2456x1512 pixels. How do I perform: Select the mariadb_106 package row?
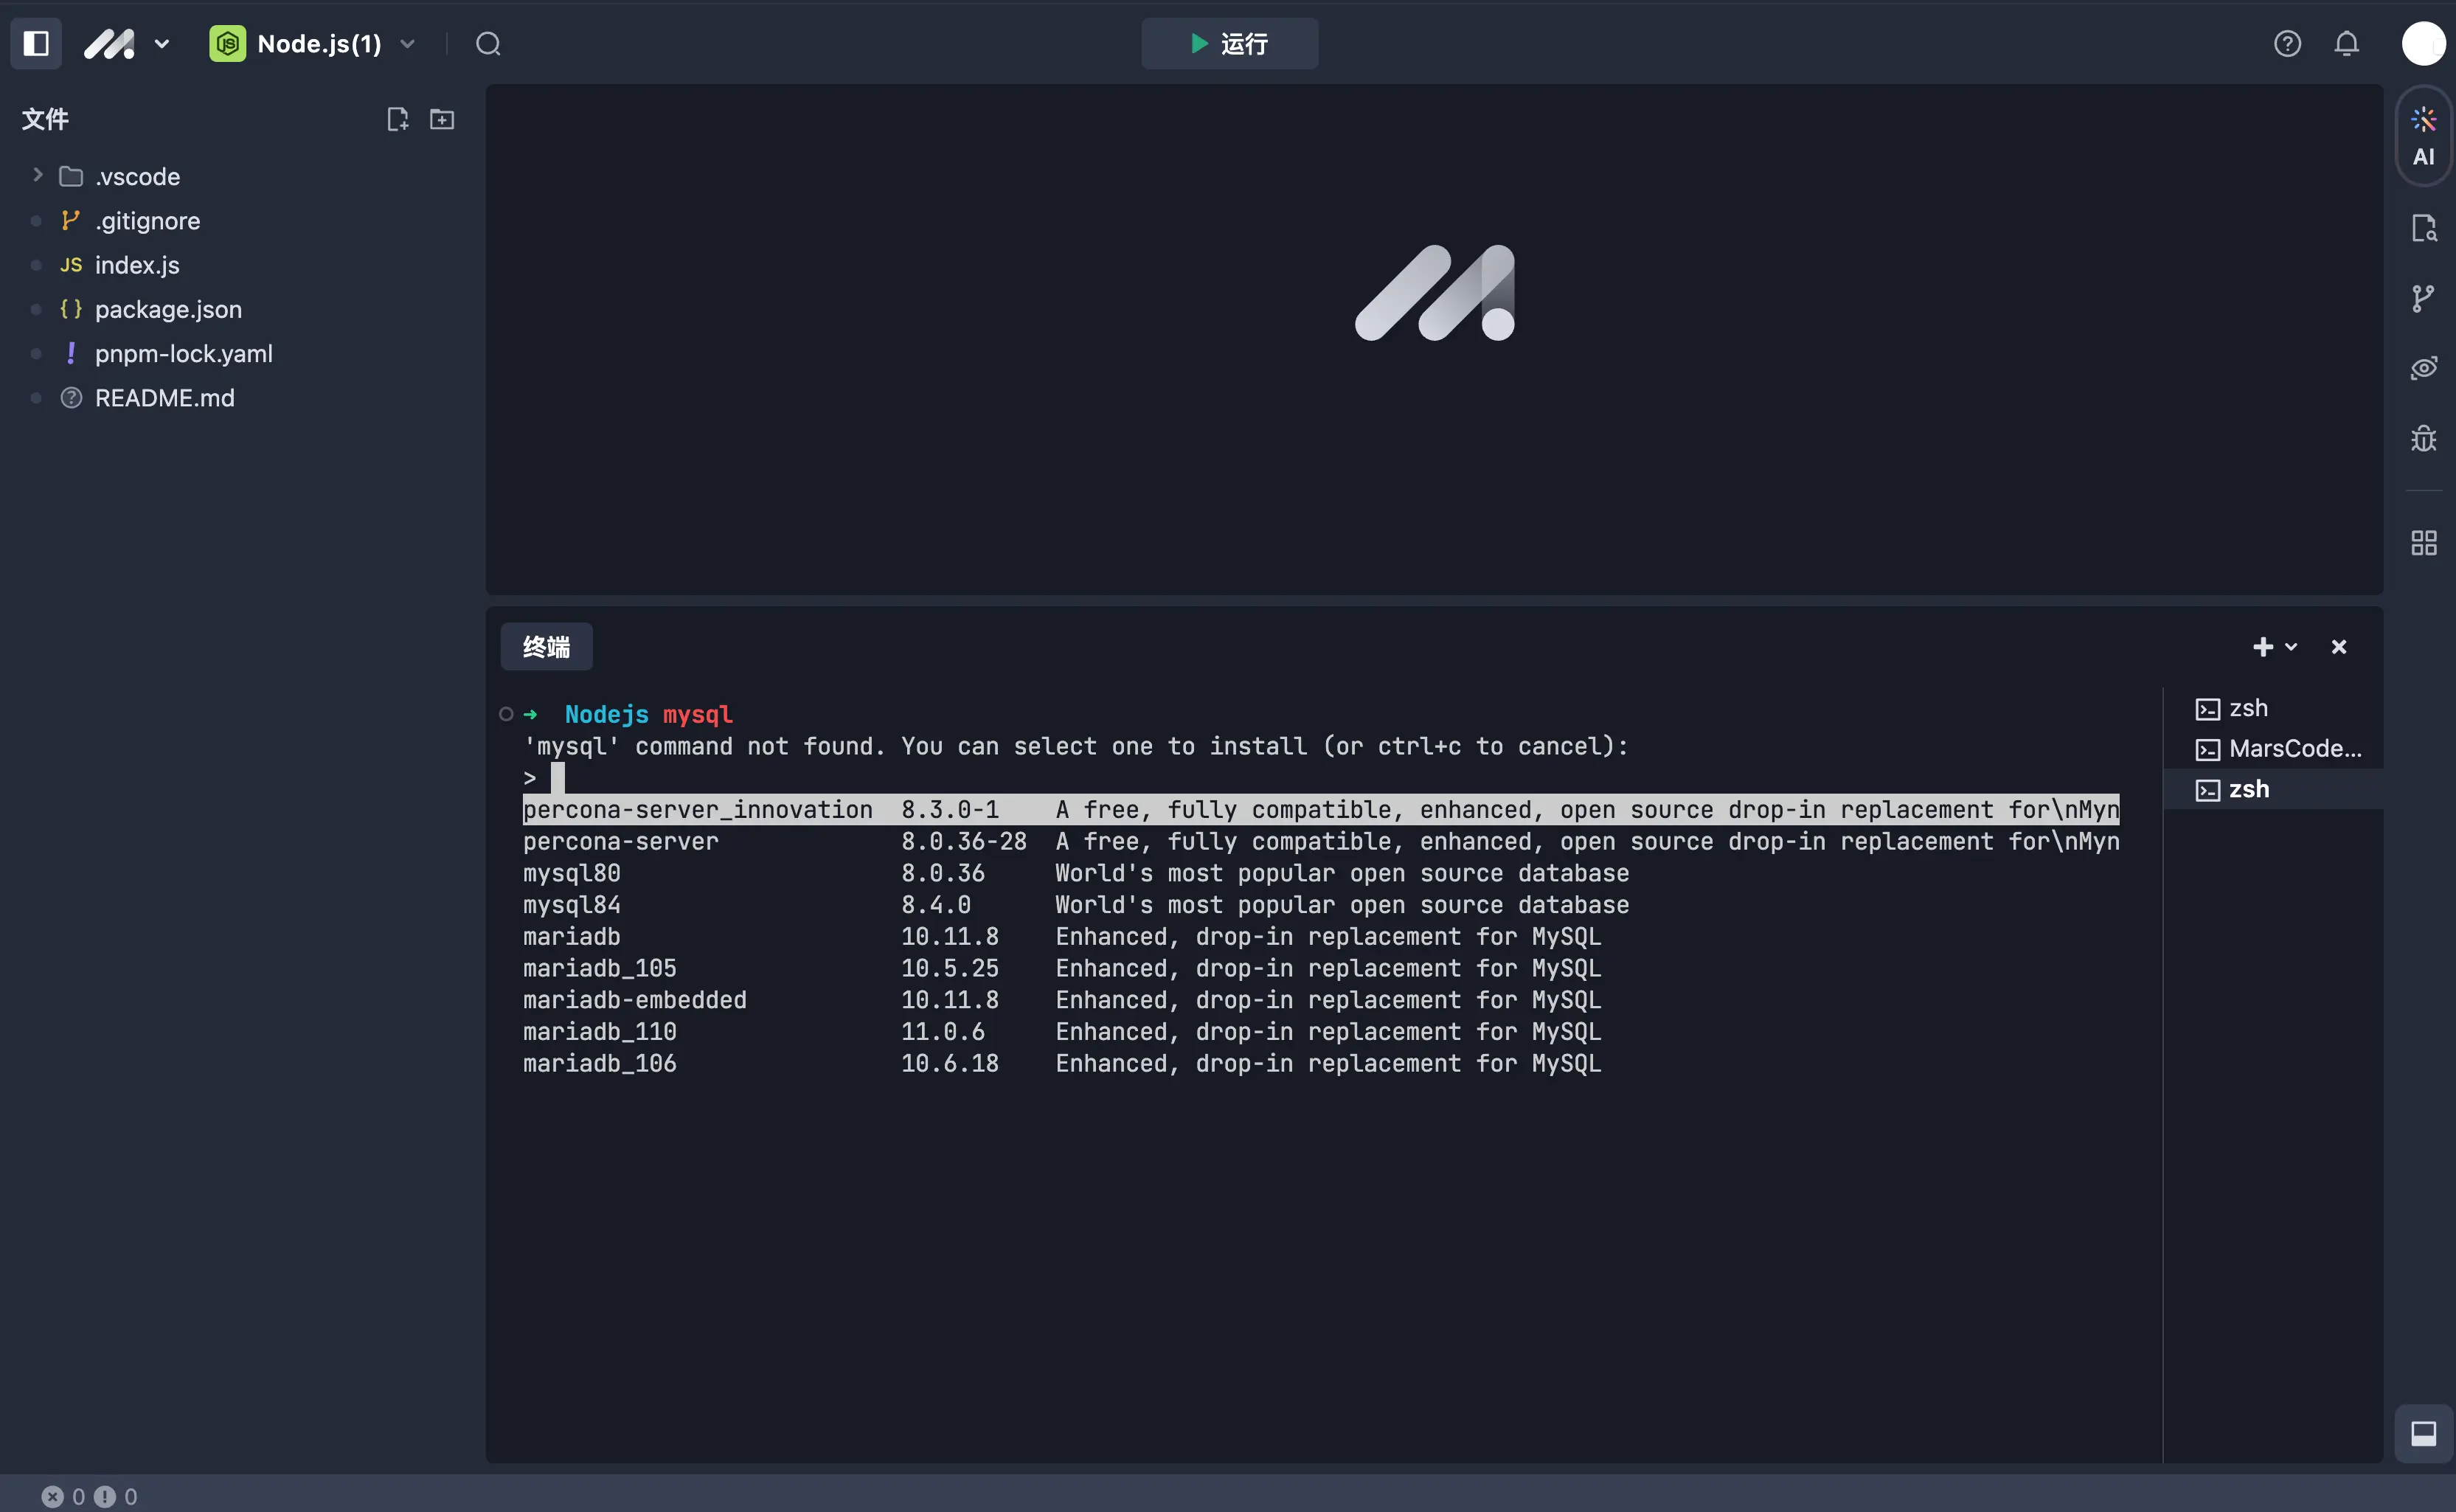coord(1062,1063)
